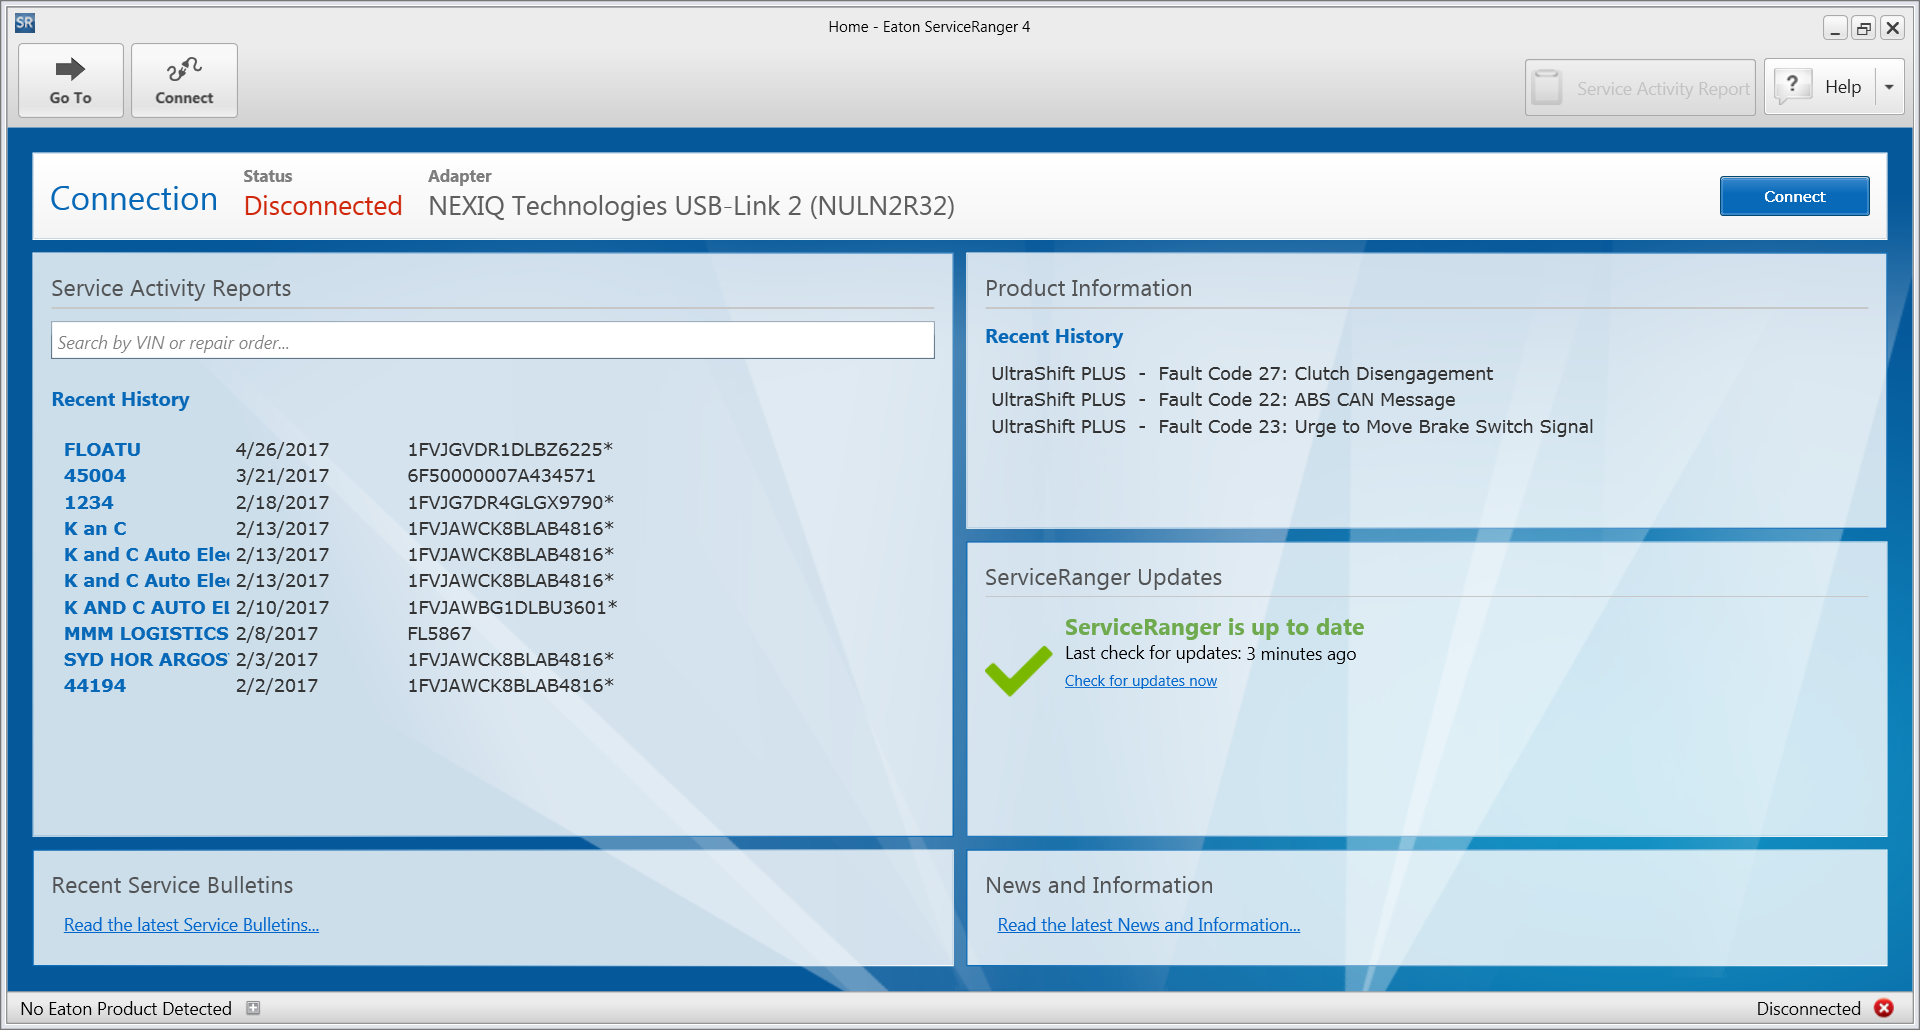The image size is (1920, 1030).
Task: Open the 45004 service report
Action: tap(95, 476)
